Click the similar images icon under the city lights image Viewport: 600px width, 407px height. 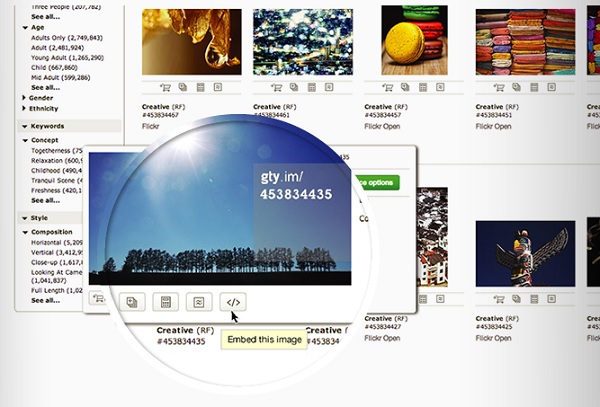click(329, 87)
